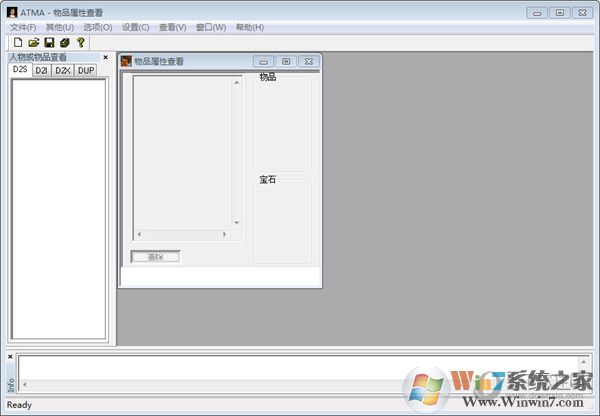Click the stacked items toolbar icon

[65, 42]
